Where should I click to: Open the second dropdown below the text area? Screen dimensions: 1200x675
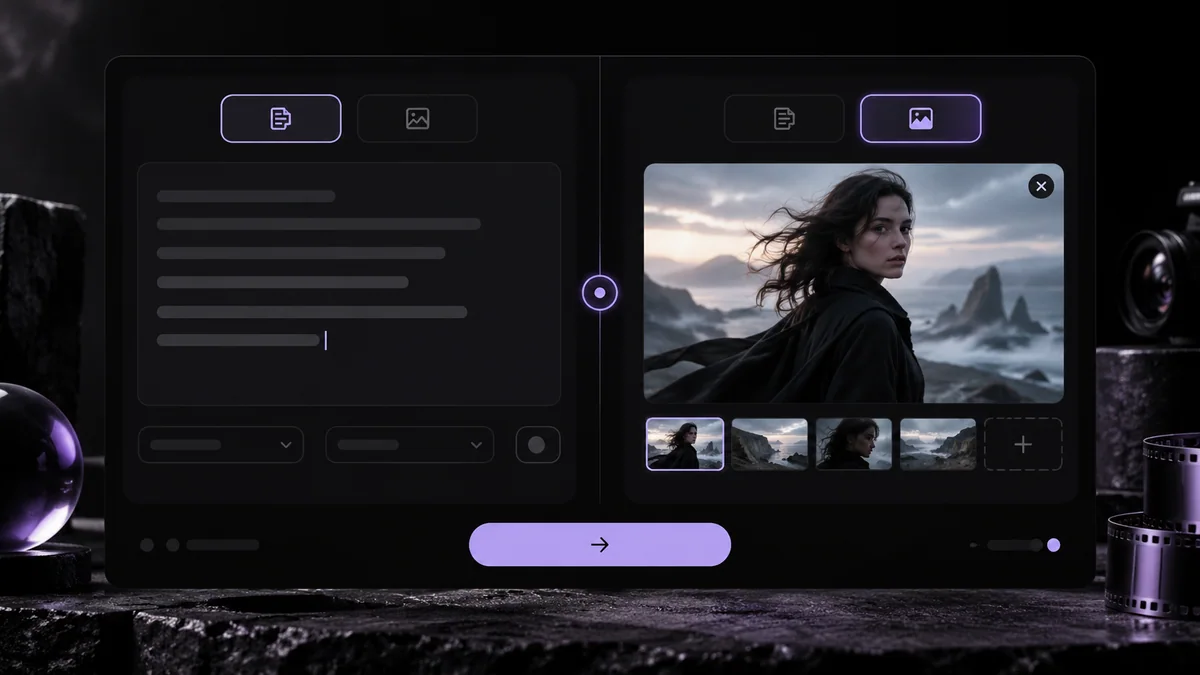click(x=410, y=445)
